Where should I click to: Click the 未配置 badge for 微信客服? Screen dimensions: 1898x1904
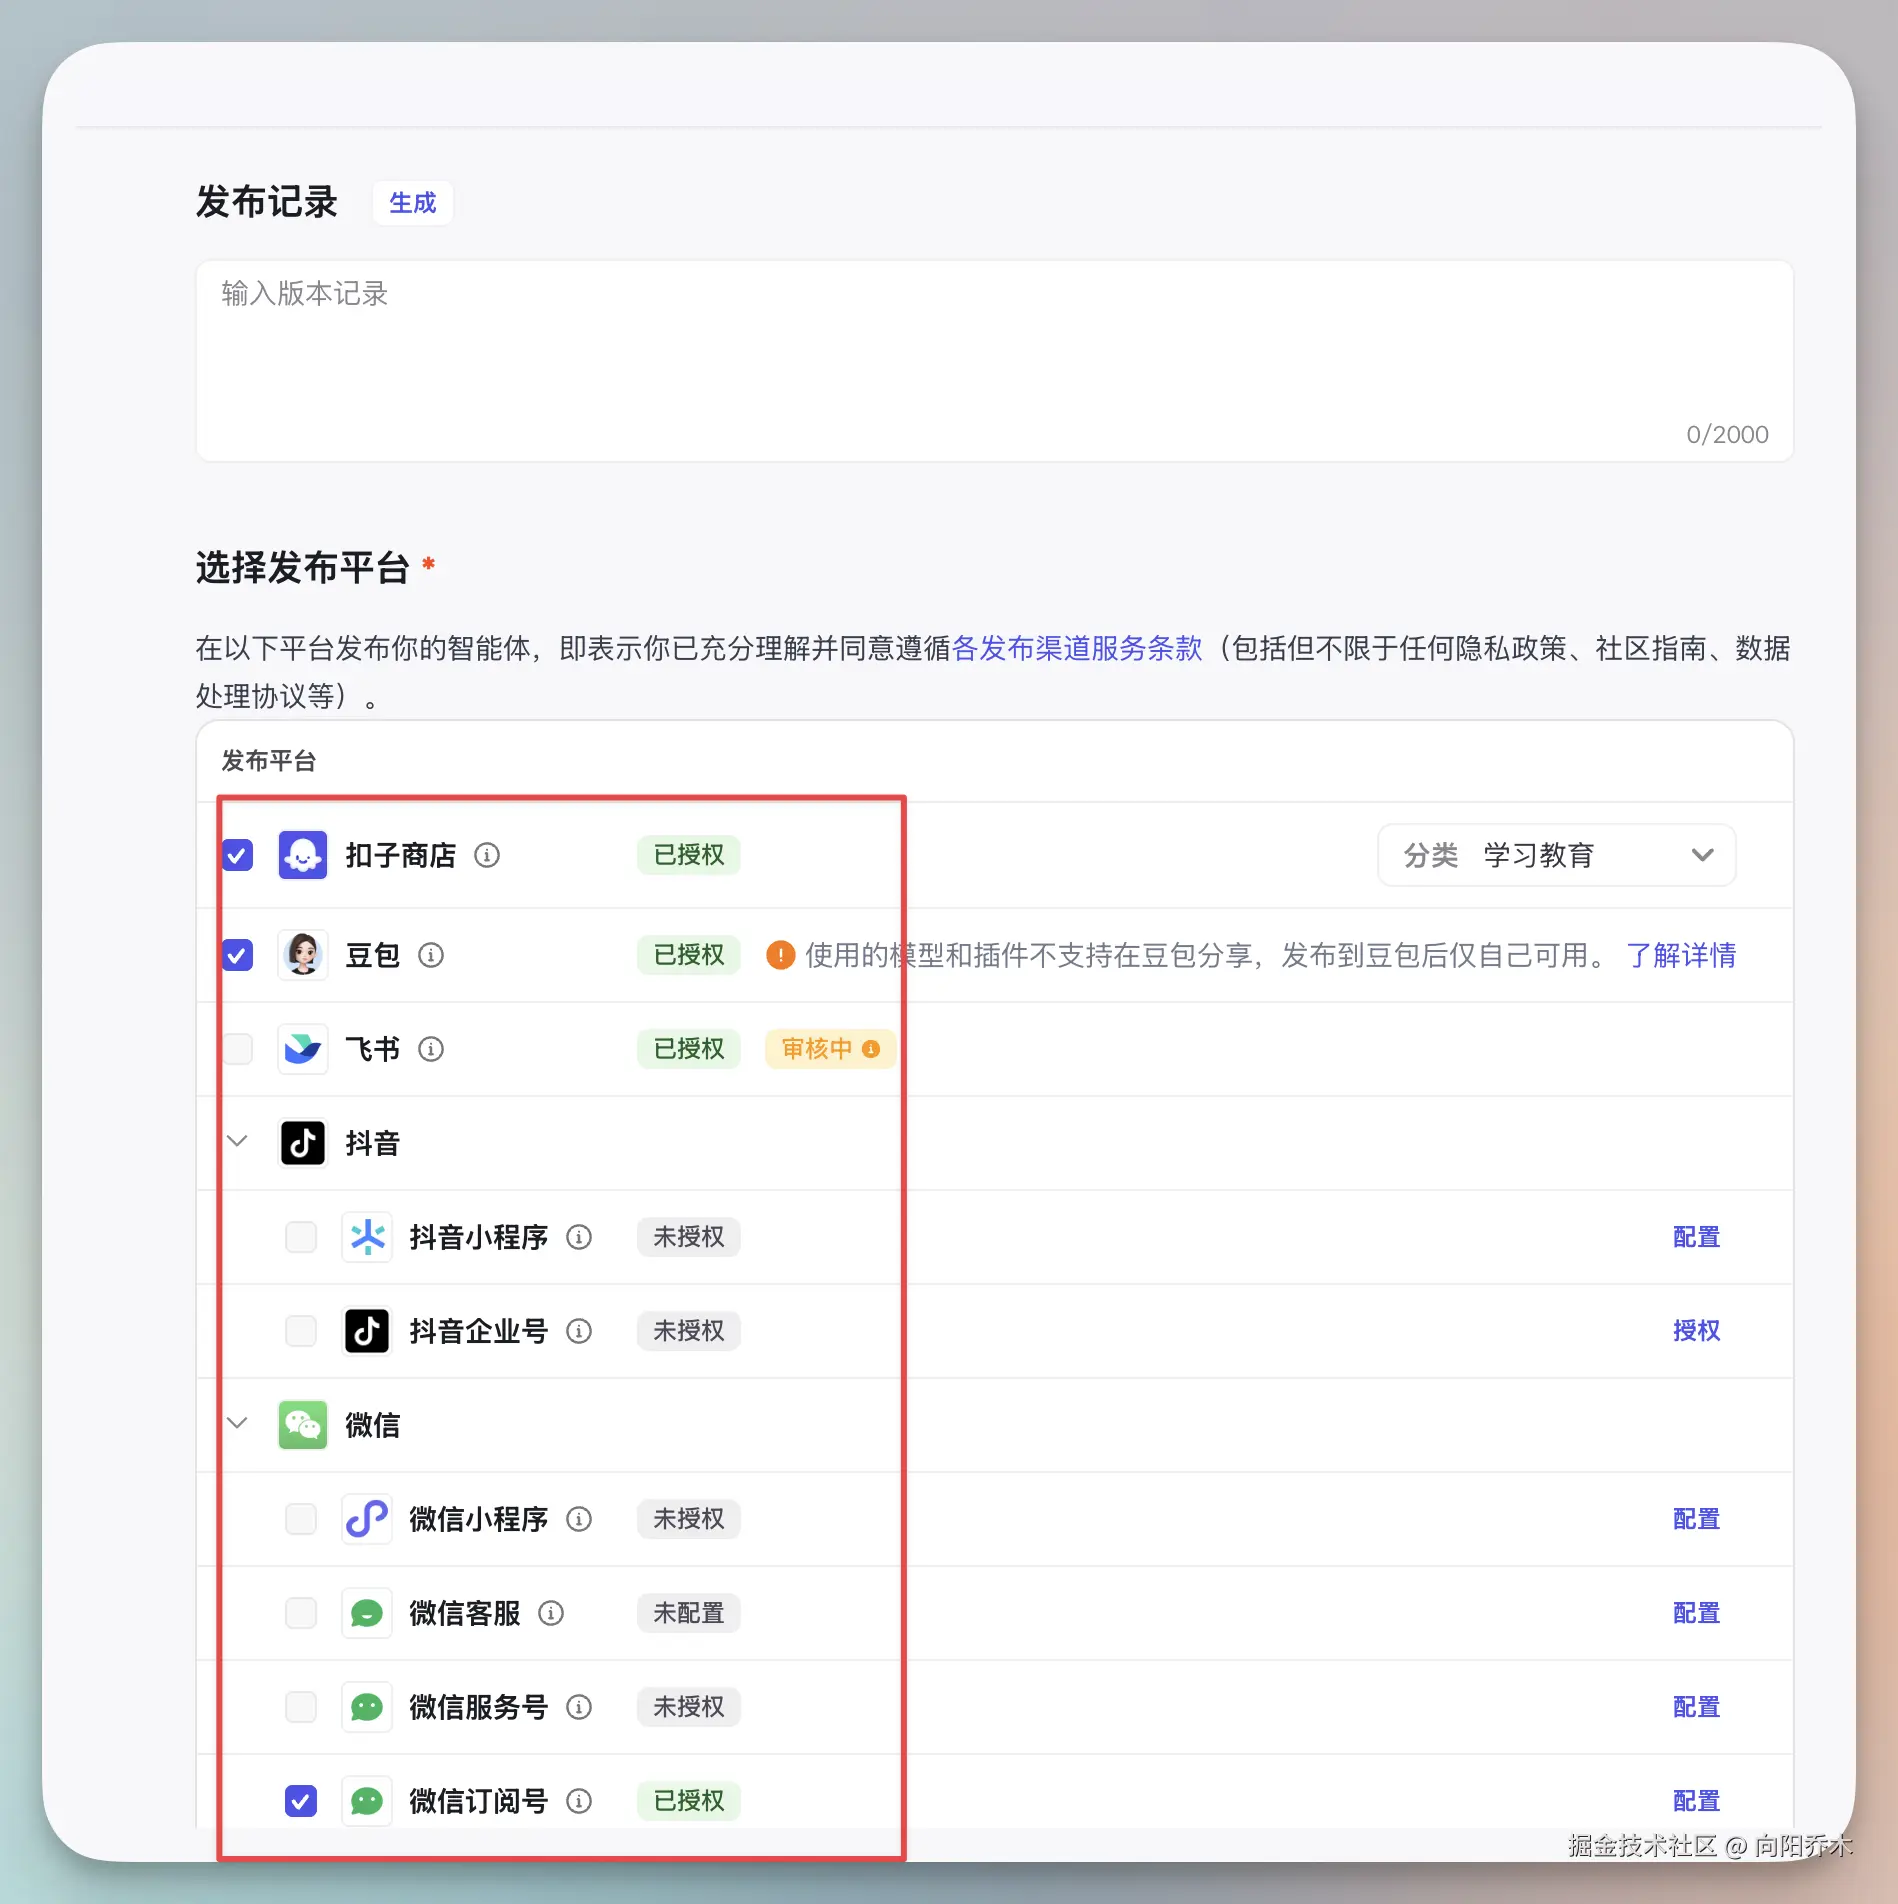point(689,1613)
